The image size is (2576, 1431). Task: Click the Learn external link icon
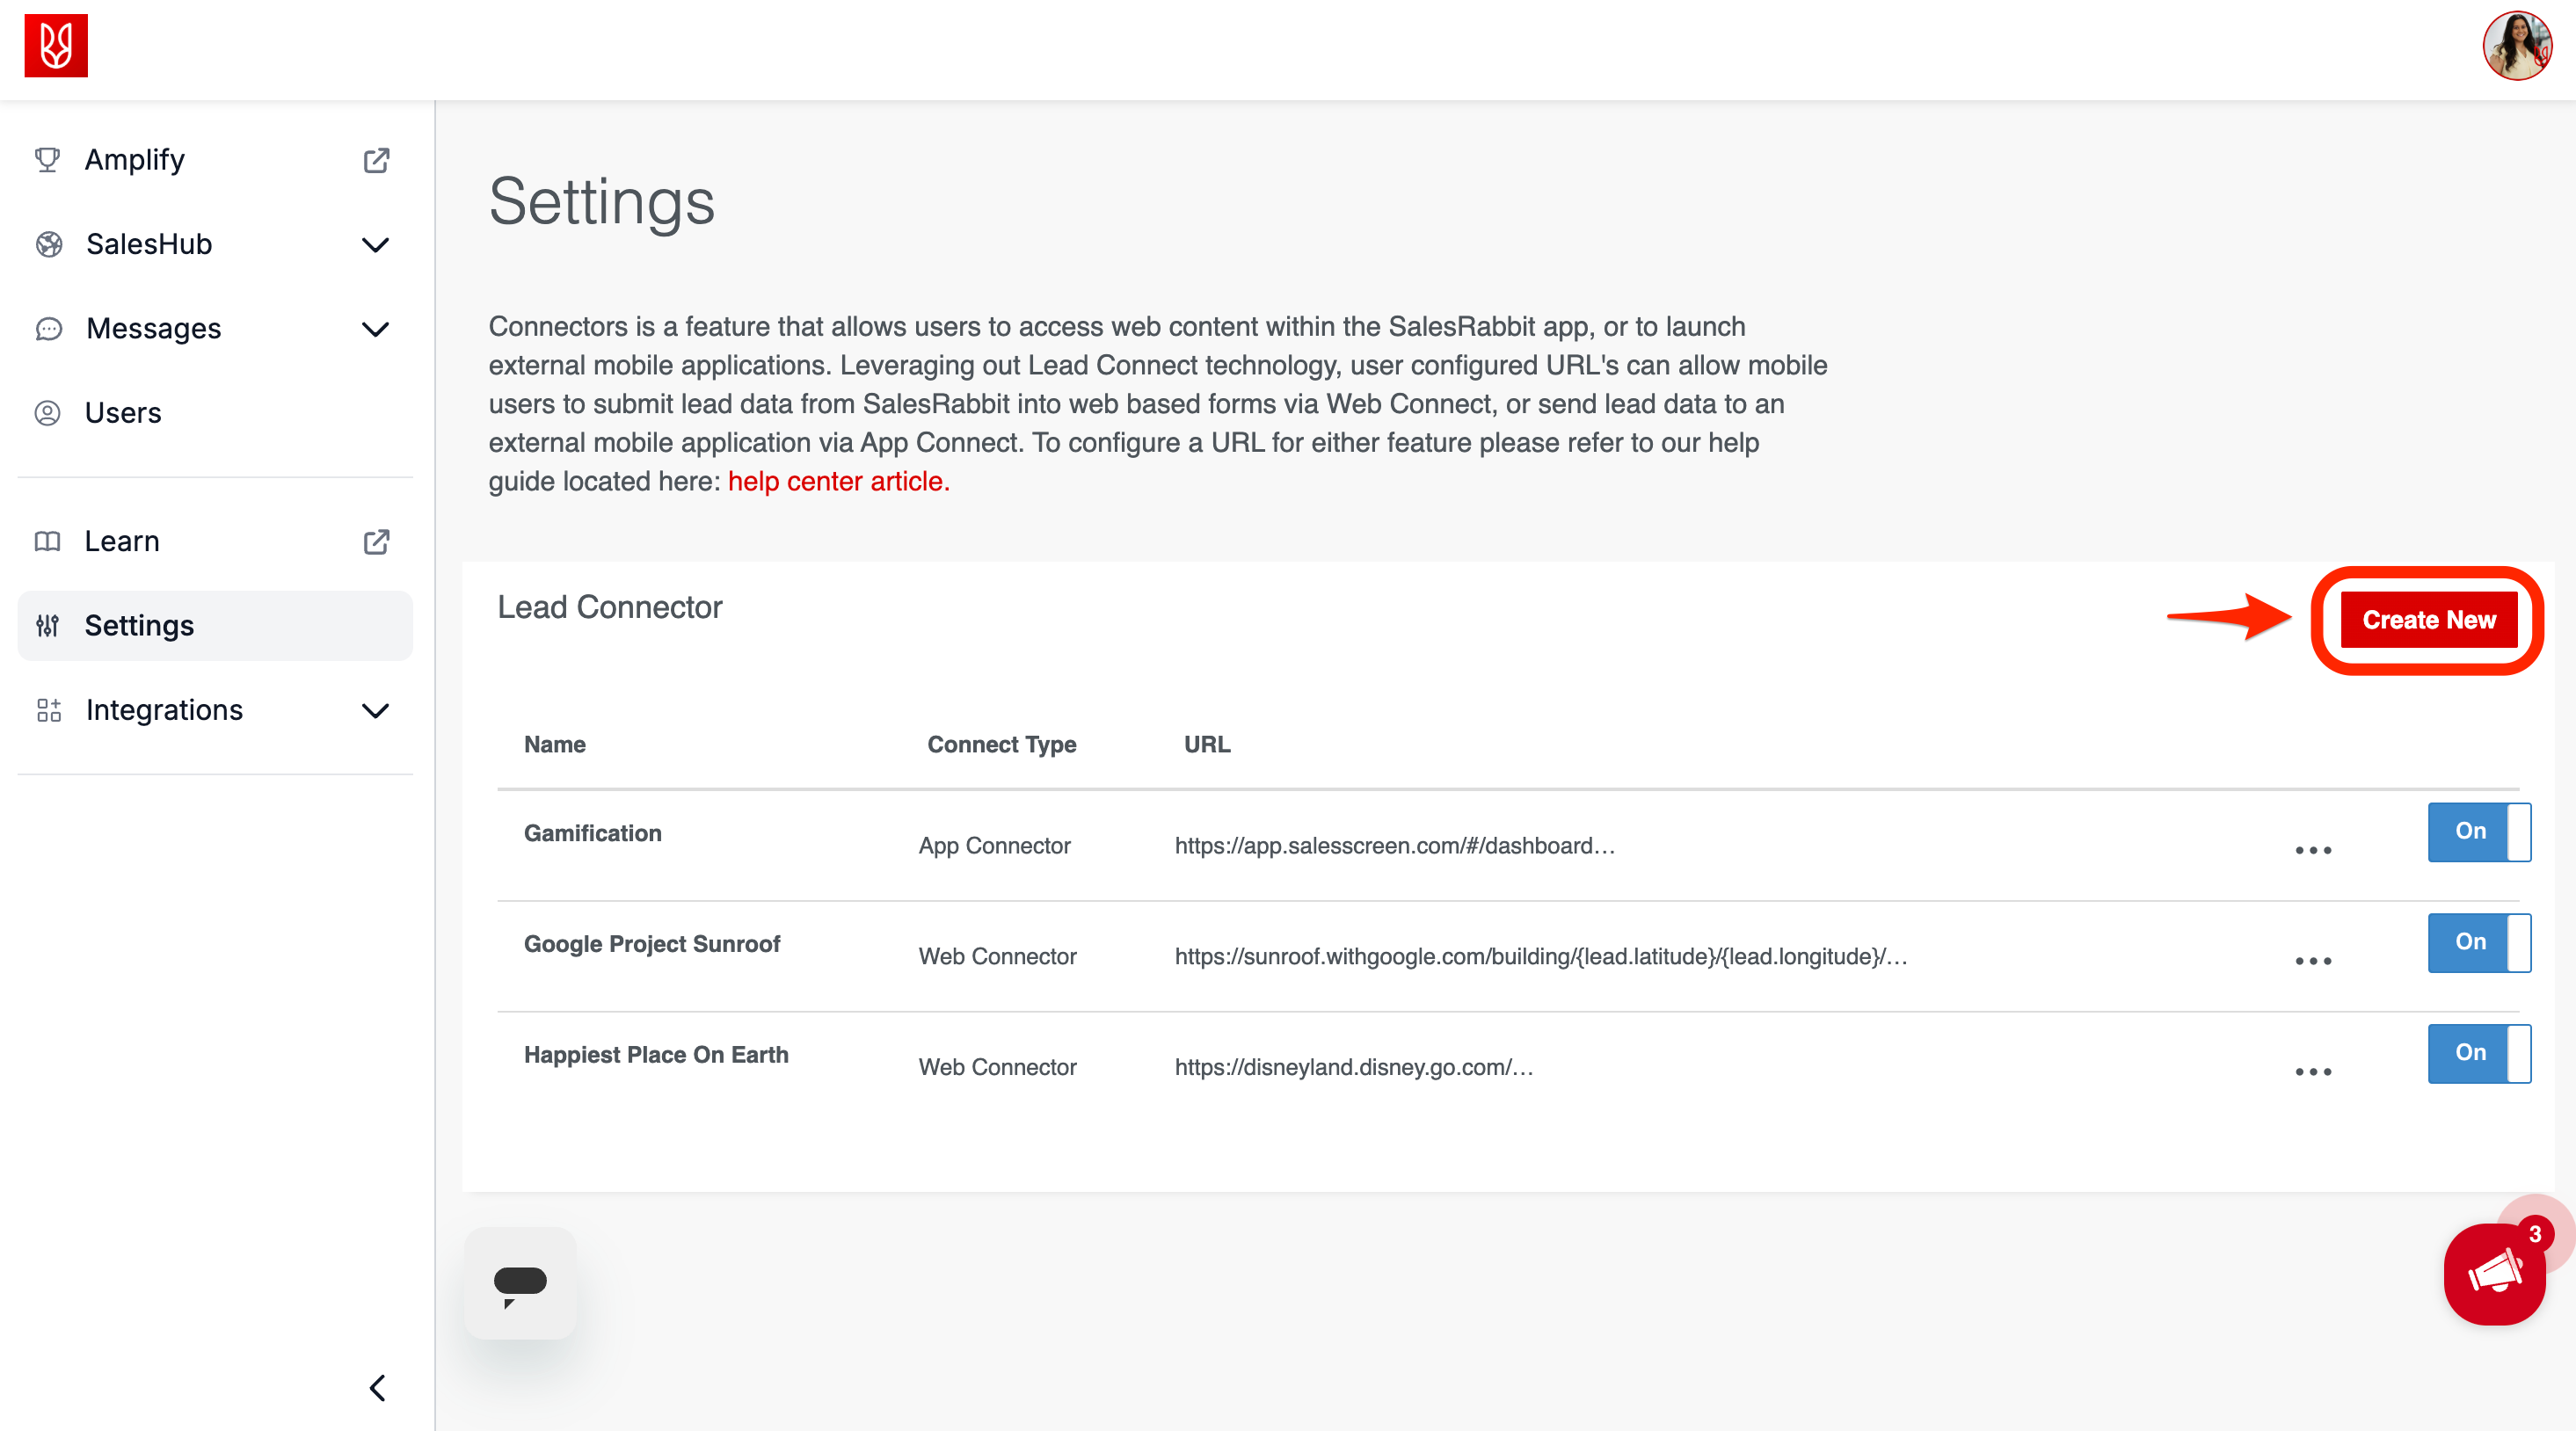coord(376,541)
